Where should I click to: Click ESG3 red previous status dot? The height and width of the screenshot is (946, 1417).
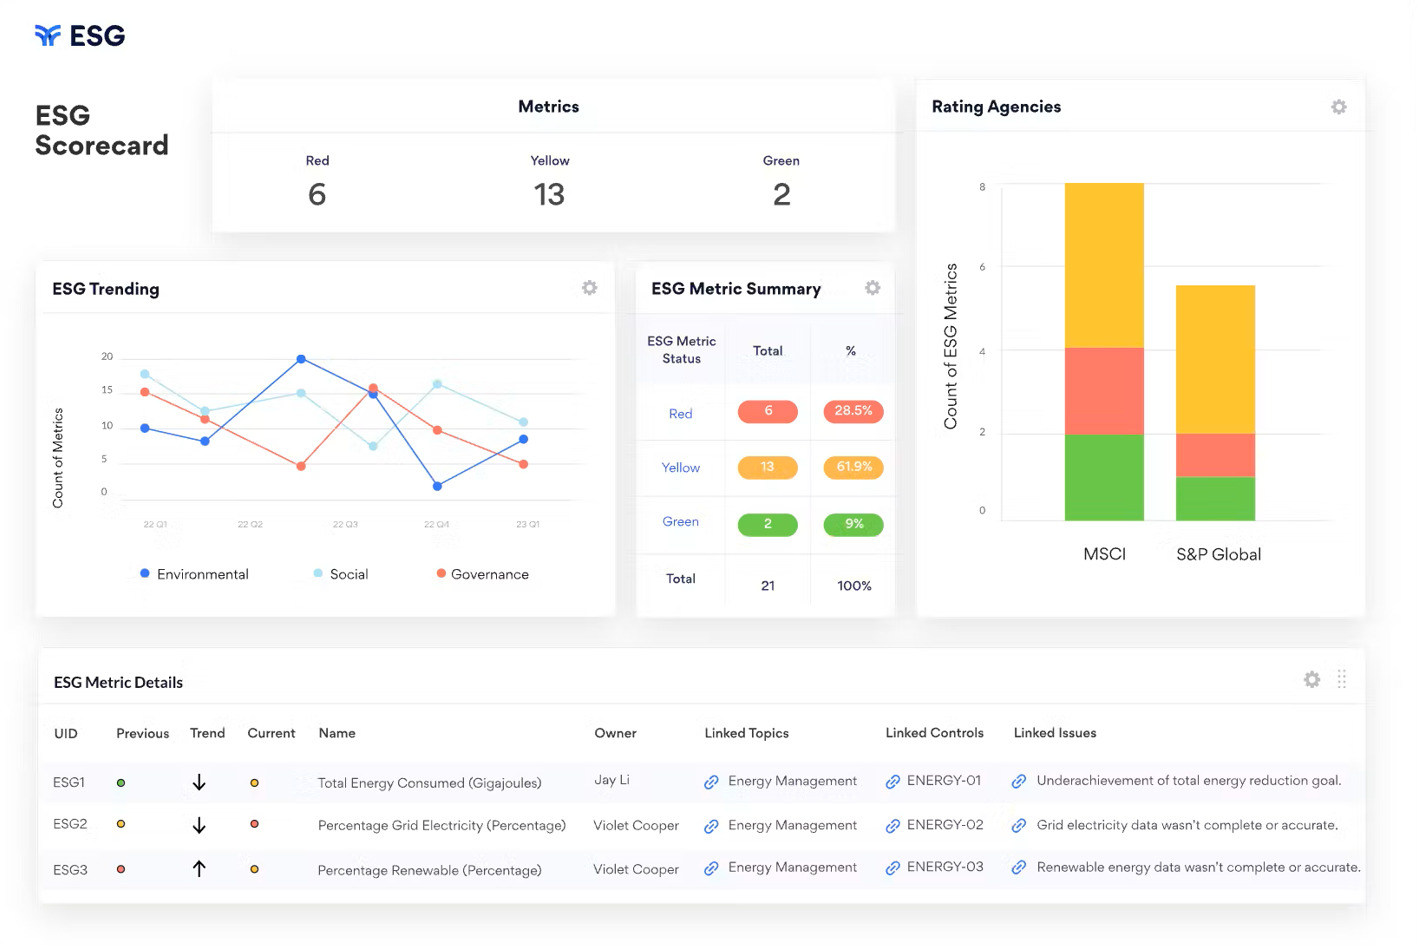[121, 869]
